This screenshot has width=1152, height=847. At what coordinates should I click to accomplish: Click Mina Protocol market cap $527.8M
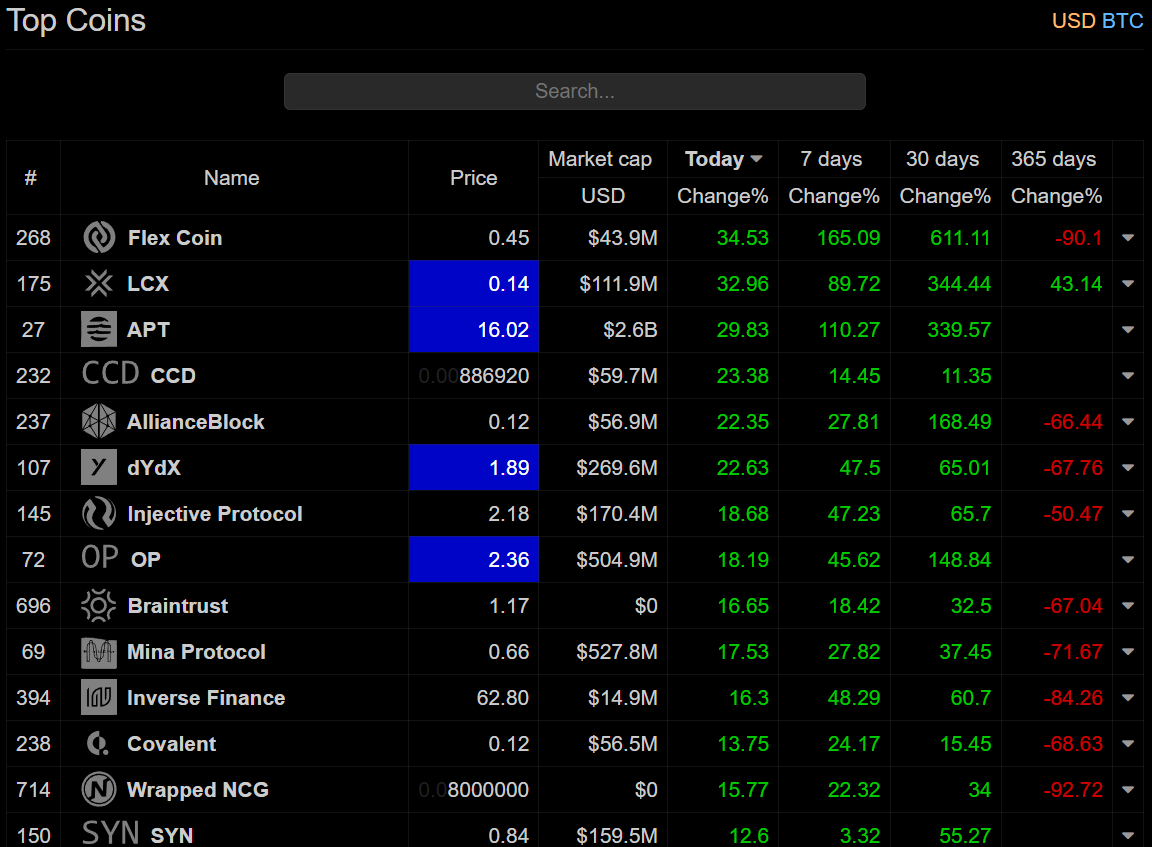click(616, 652)
